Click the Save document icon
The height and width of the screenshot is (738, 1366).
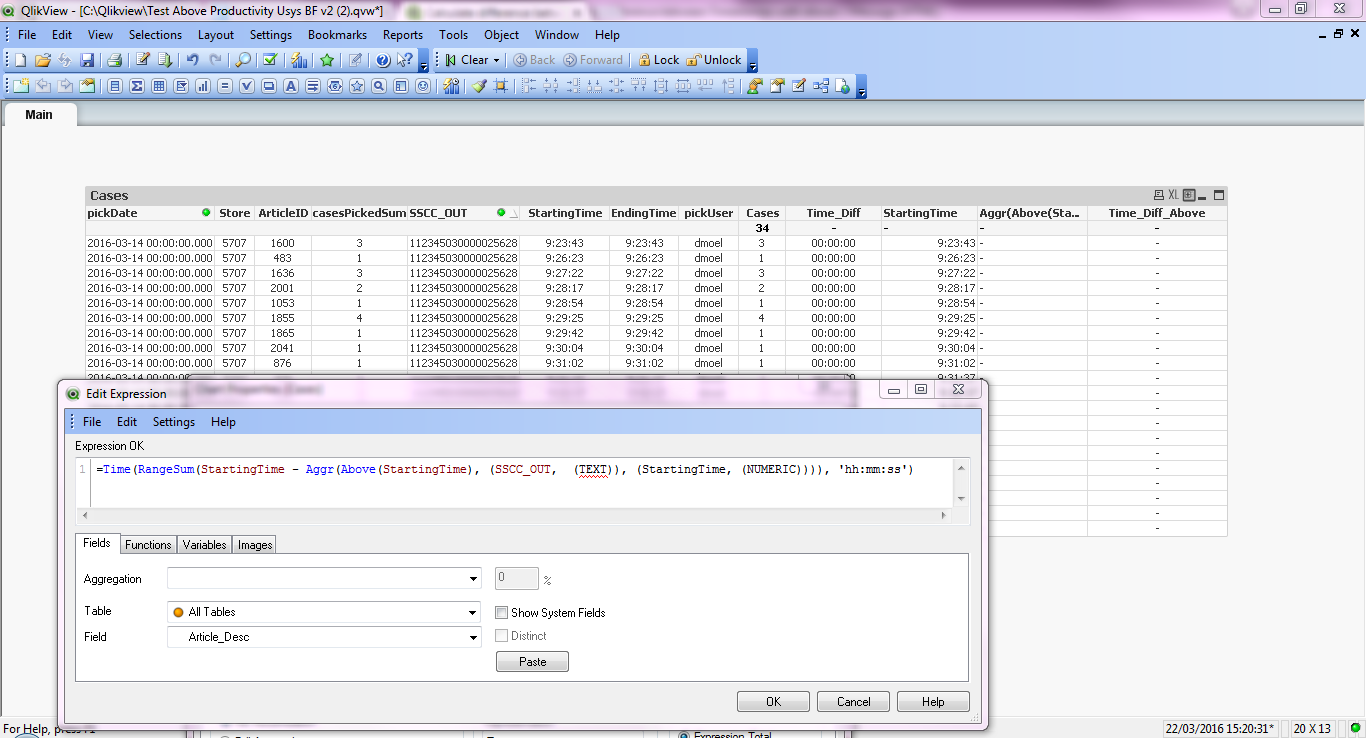[x=87, y=60]
